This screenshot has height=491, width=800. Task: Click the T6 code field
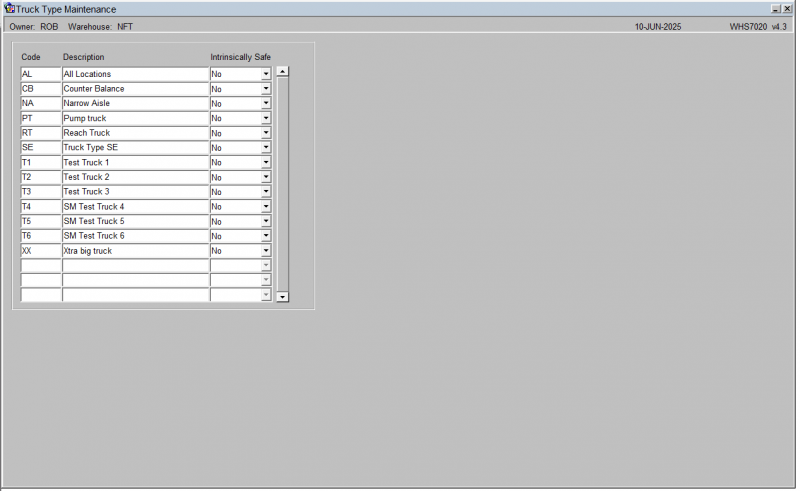pos(41,236)
